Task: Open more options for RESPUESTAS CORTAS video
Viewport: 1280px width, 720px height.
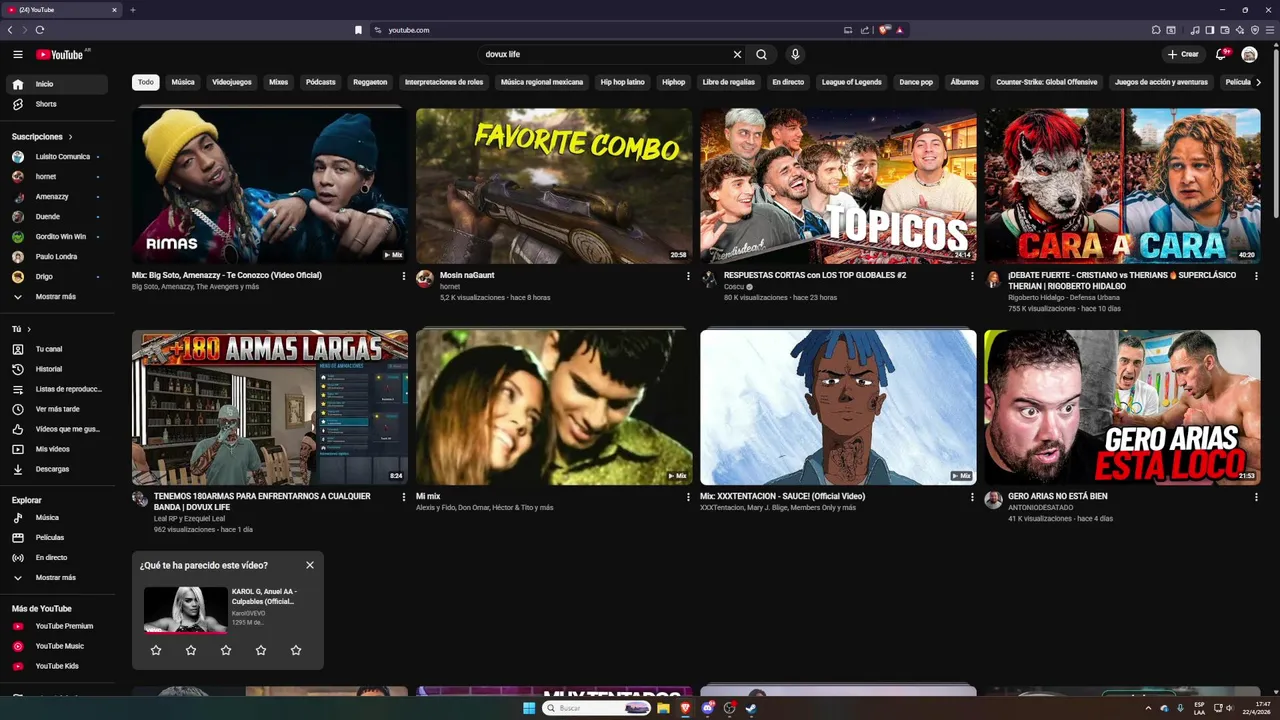Action: (x=972, y=276)
